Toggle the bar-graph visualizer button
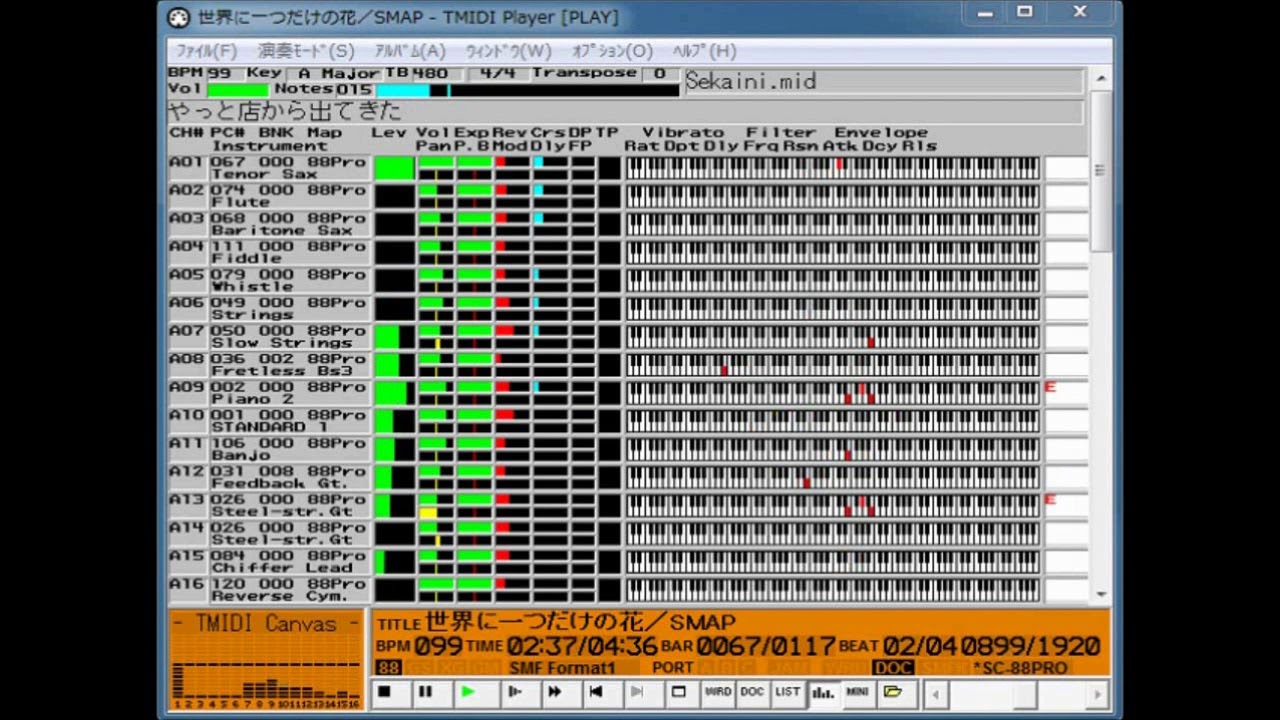Screen dimensions: 1280x720 pos(823,692)
